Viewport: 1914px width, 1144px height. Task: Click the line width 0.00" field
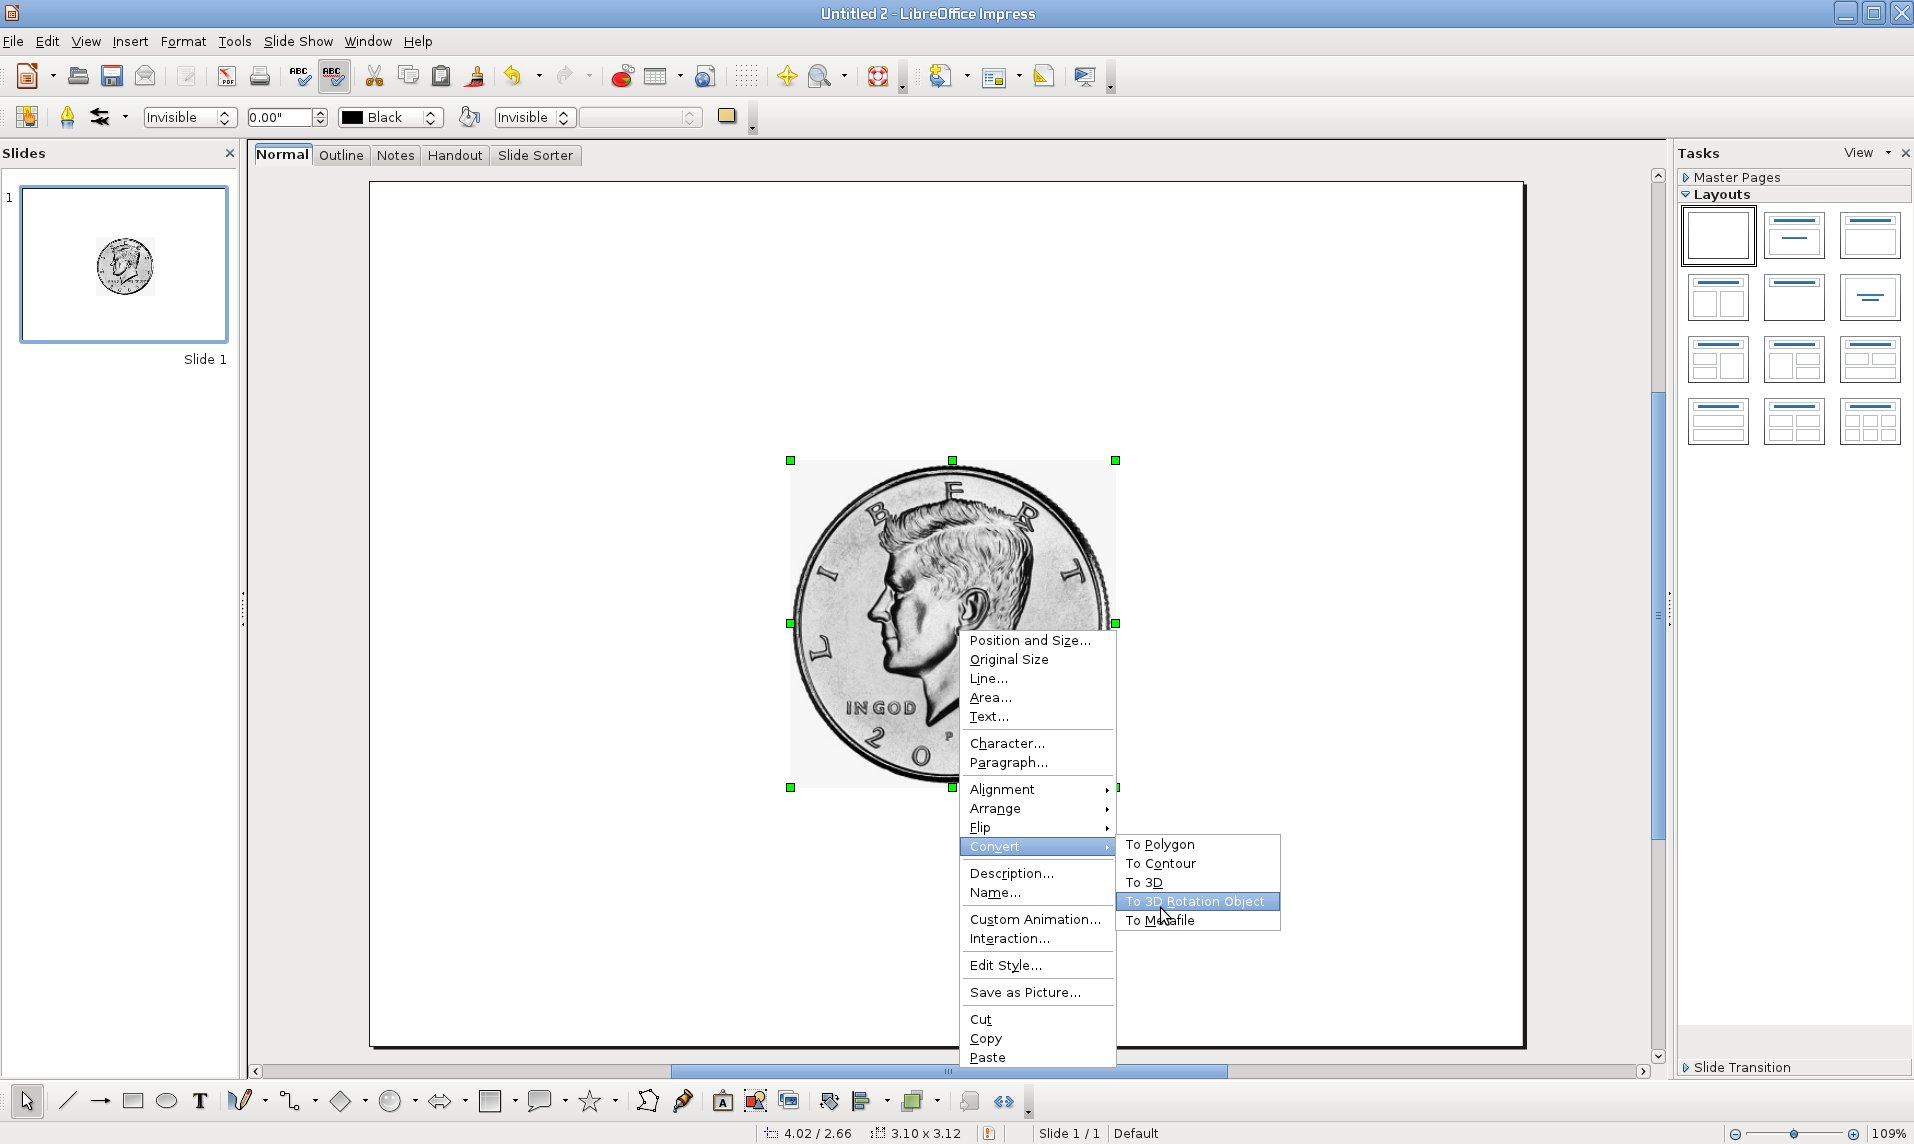(280, 117)
